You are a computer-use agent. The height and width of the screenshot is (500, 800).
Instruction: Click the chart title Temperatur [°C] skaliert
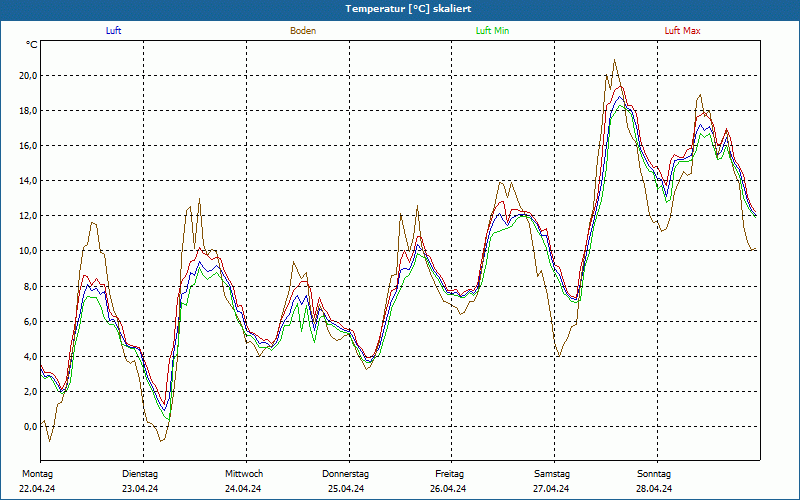click(408, 9)
